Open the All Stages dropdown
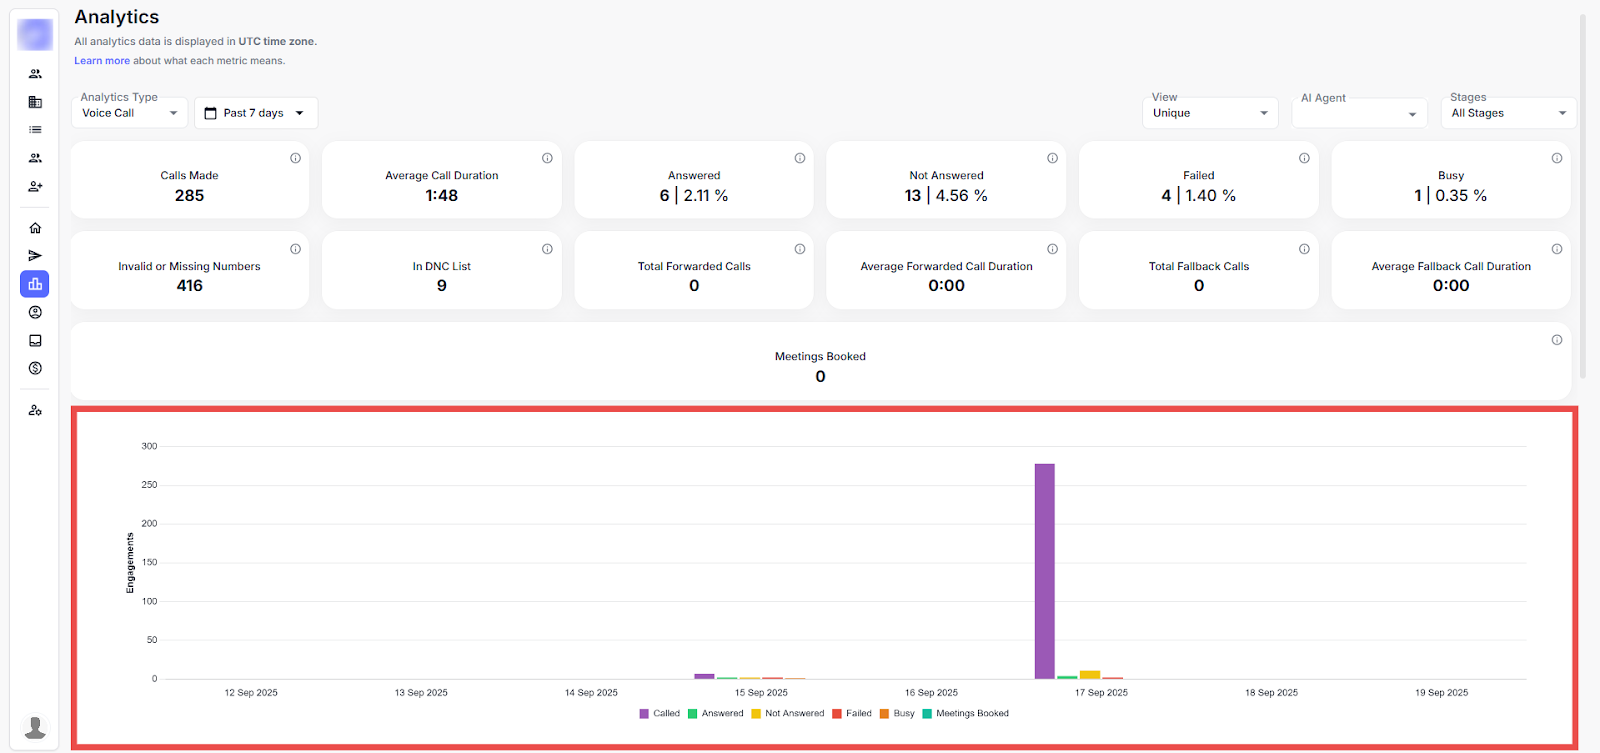Viewport: 1600px width, 753px height. (x=1508, y=113)
